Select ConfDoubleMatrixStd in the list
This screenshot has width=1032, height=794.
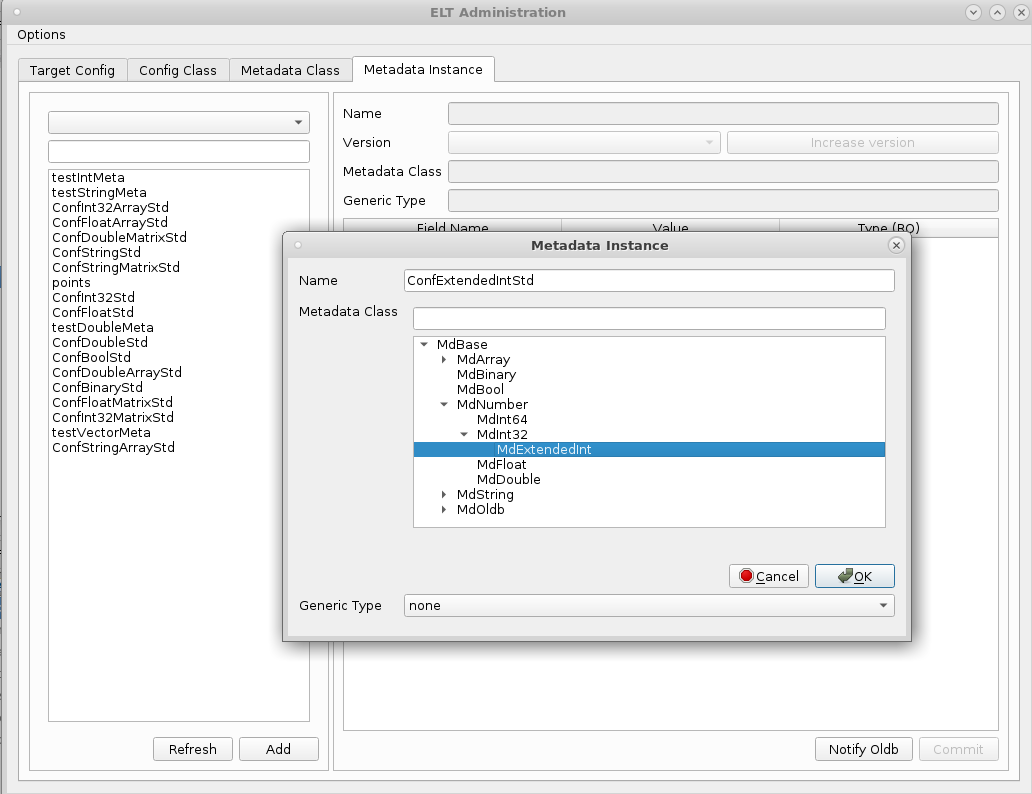point(119,238)
